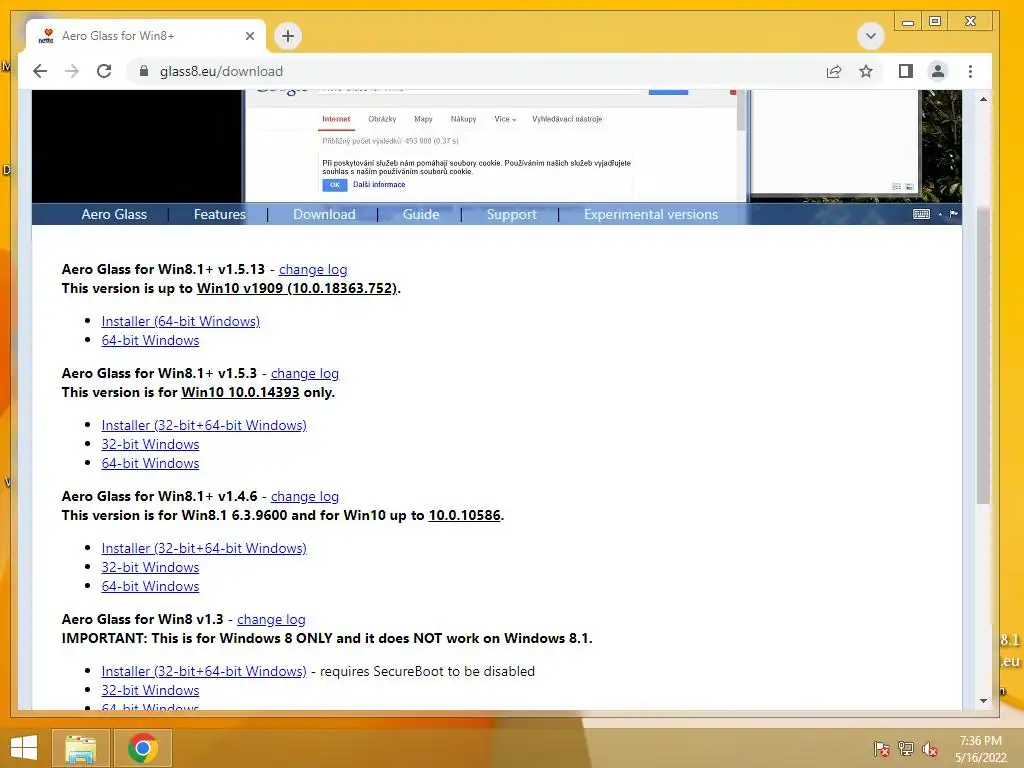Download v1.3 Installer (32-bit+64-bit Windows)
The height and width of the screenshot is (768, 1024).
click(x=204, y=671)
